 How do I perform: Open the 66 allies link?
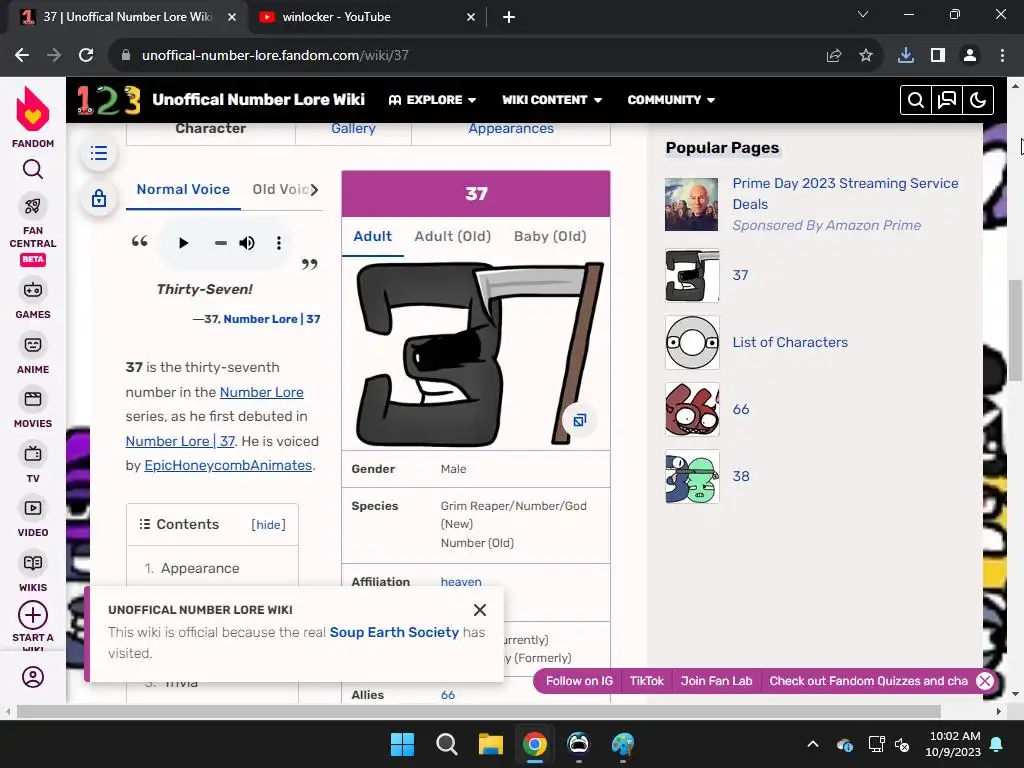448,695
